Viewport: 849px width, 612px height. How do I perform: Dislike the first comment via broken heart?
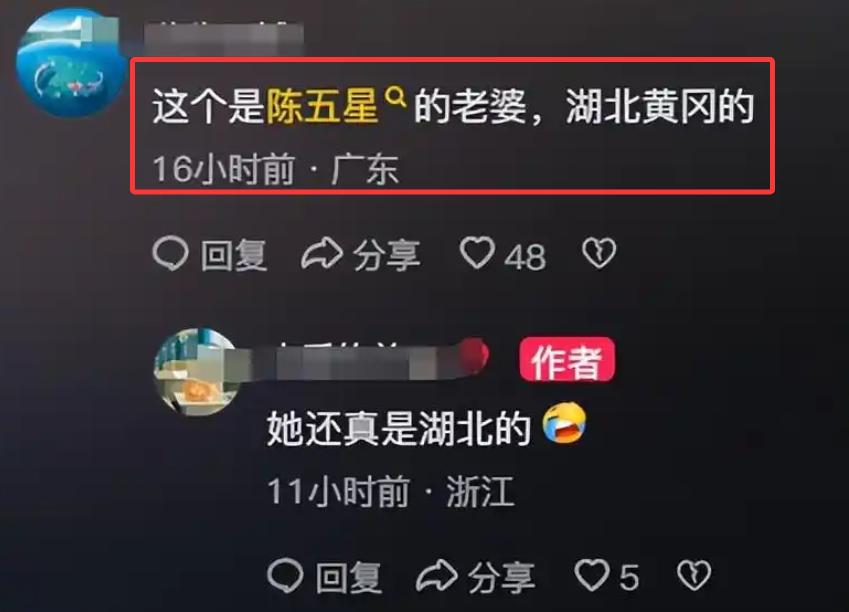pyautogui.click(x=599, y=253)
